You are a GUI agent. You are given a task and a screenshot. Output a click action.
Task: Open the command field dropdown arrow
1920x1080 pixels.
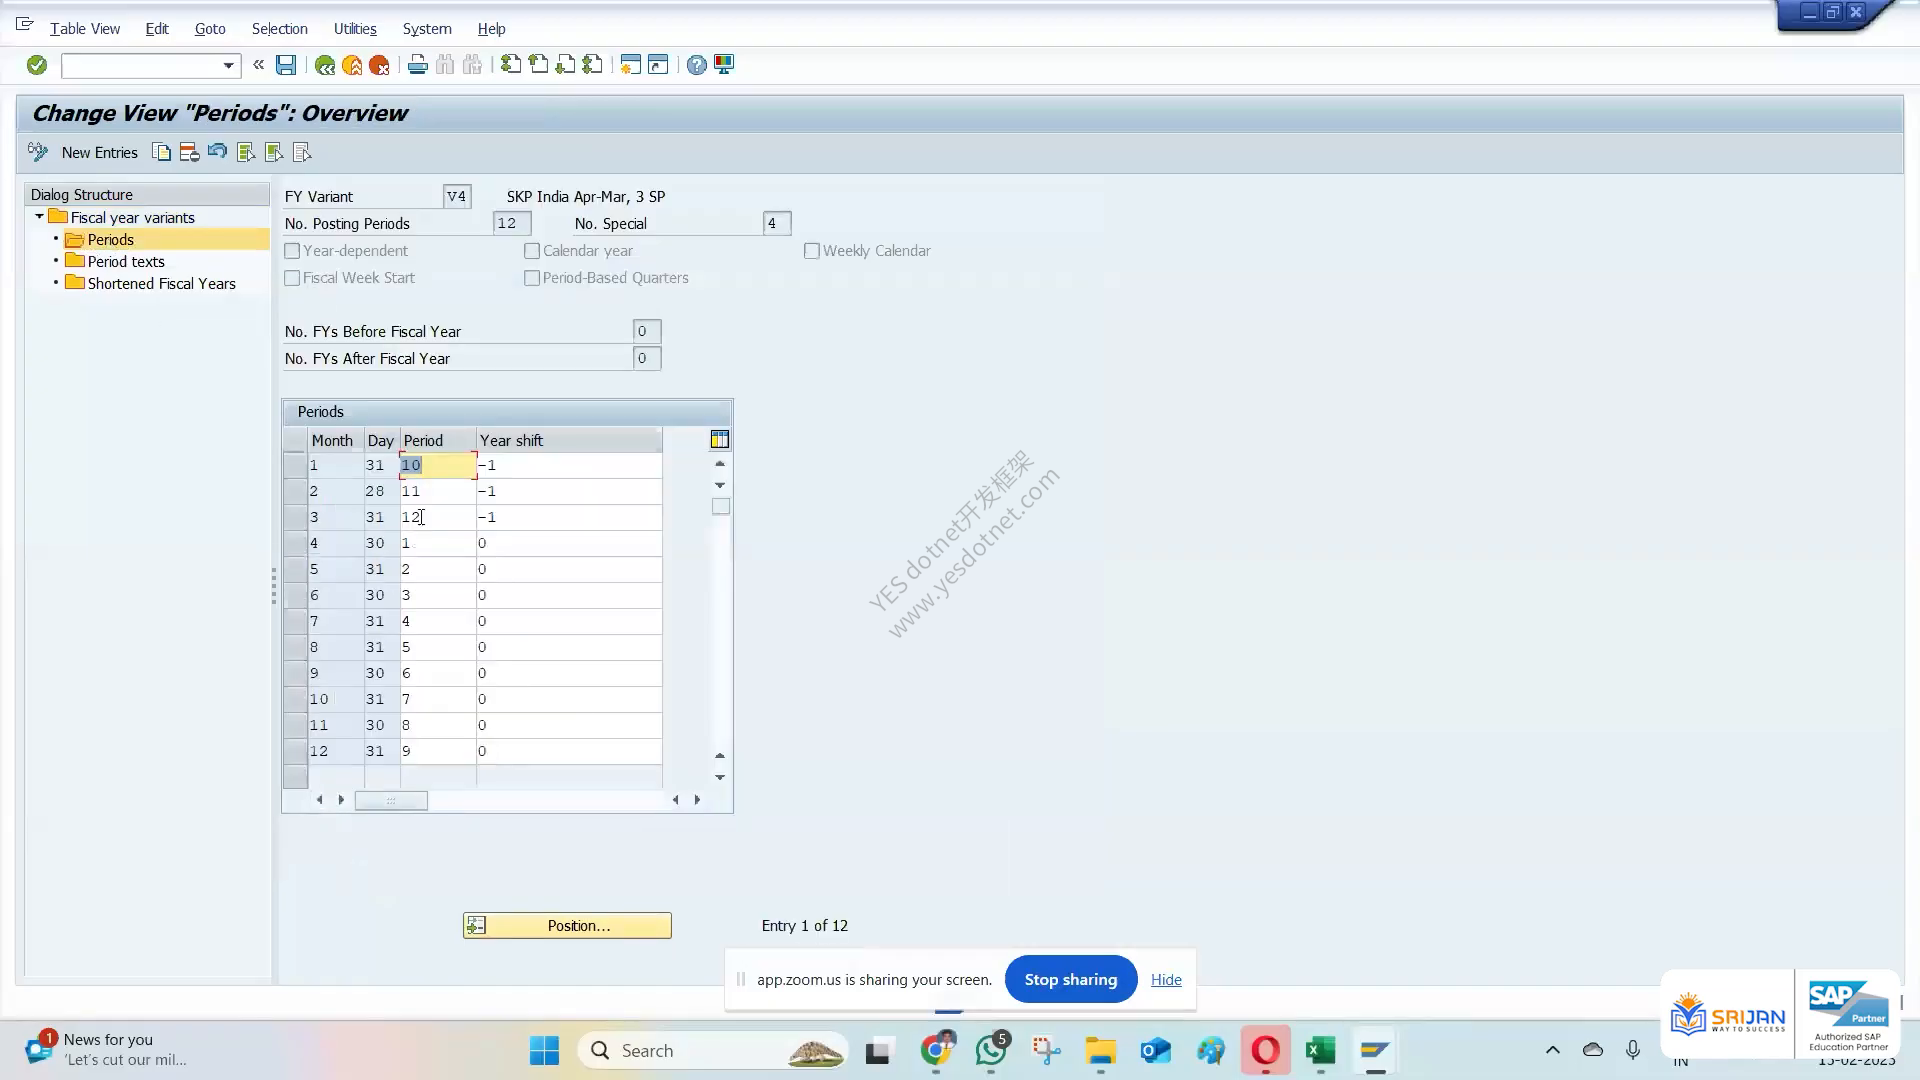tap(228, 66)
